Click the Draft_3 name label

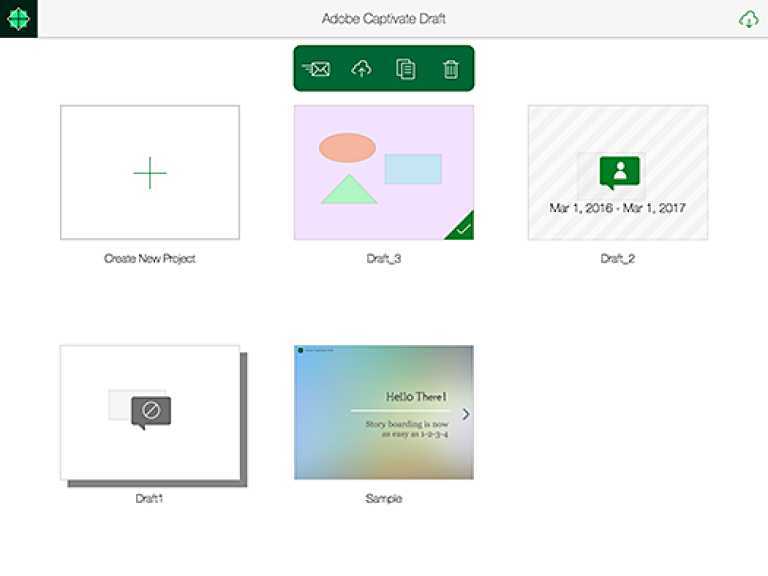click(x=383, y=259)
